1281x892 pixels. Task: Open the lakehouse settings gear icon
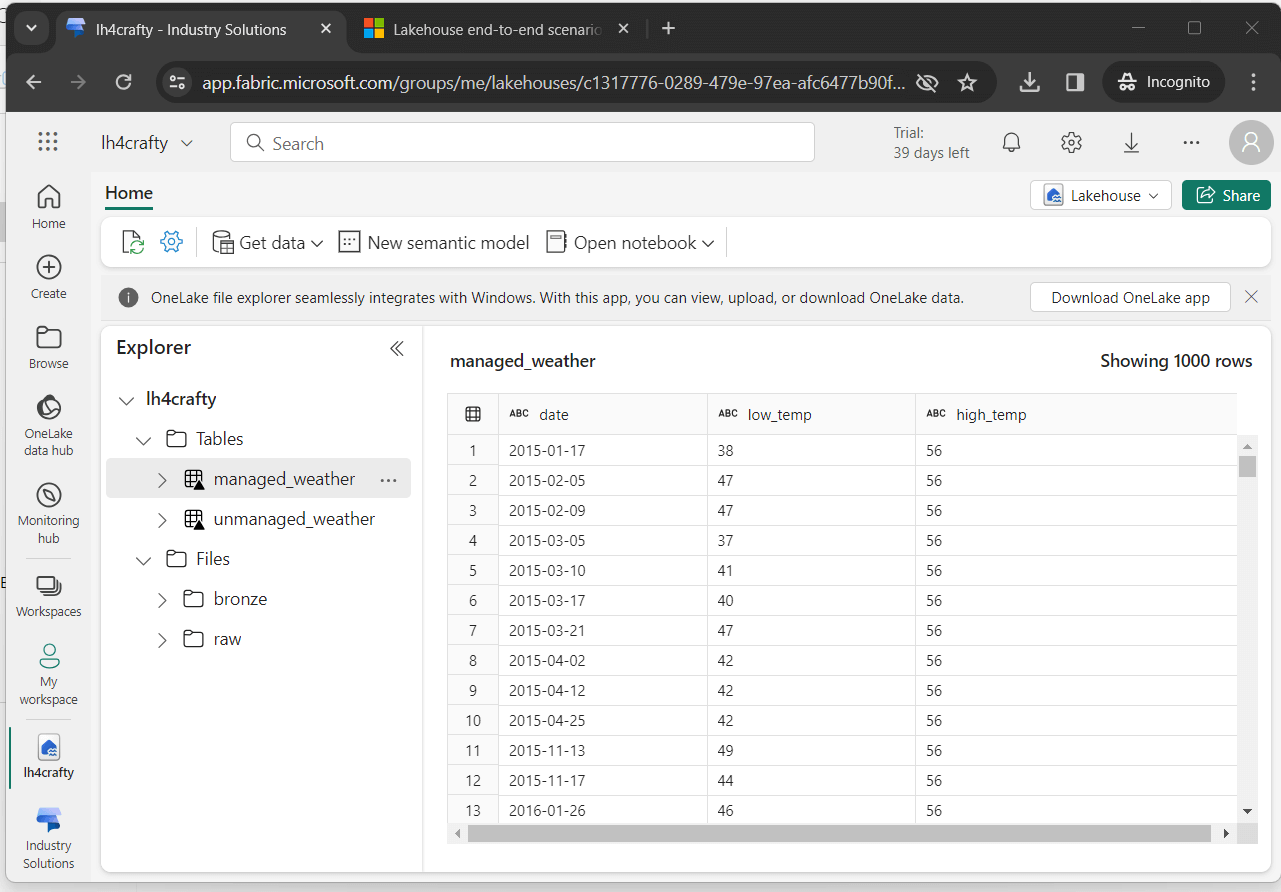pos(172,242)
